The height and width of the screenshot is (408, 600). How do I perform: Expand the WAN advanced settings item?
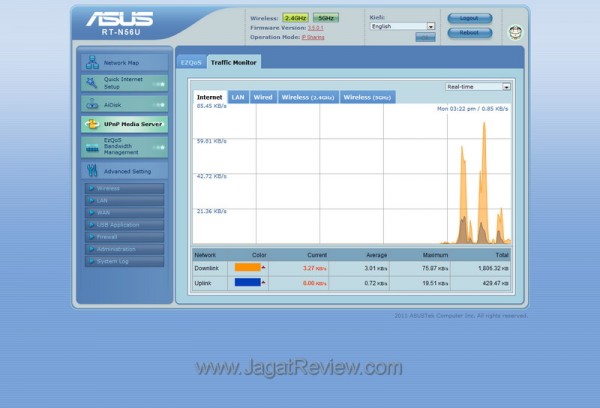pos(124,212)
